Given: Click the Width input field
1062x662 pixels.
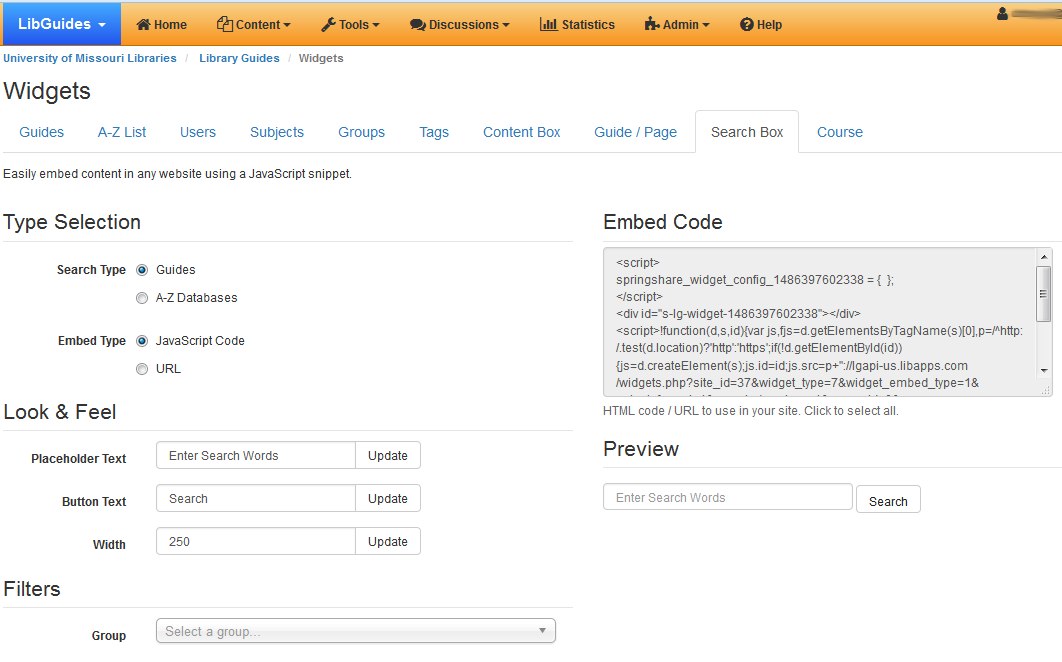Looking at the screenshot, I should (x=256, y=541).
